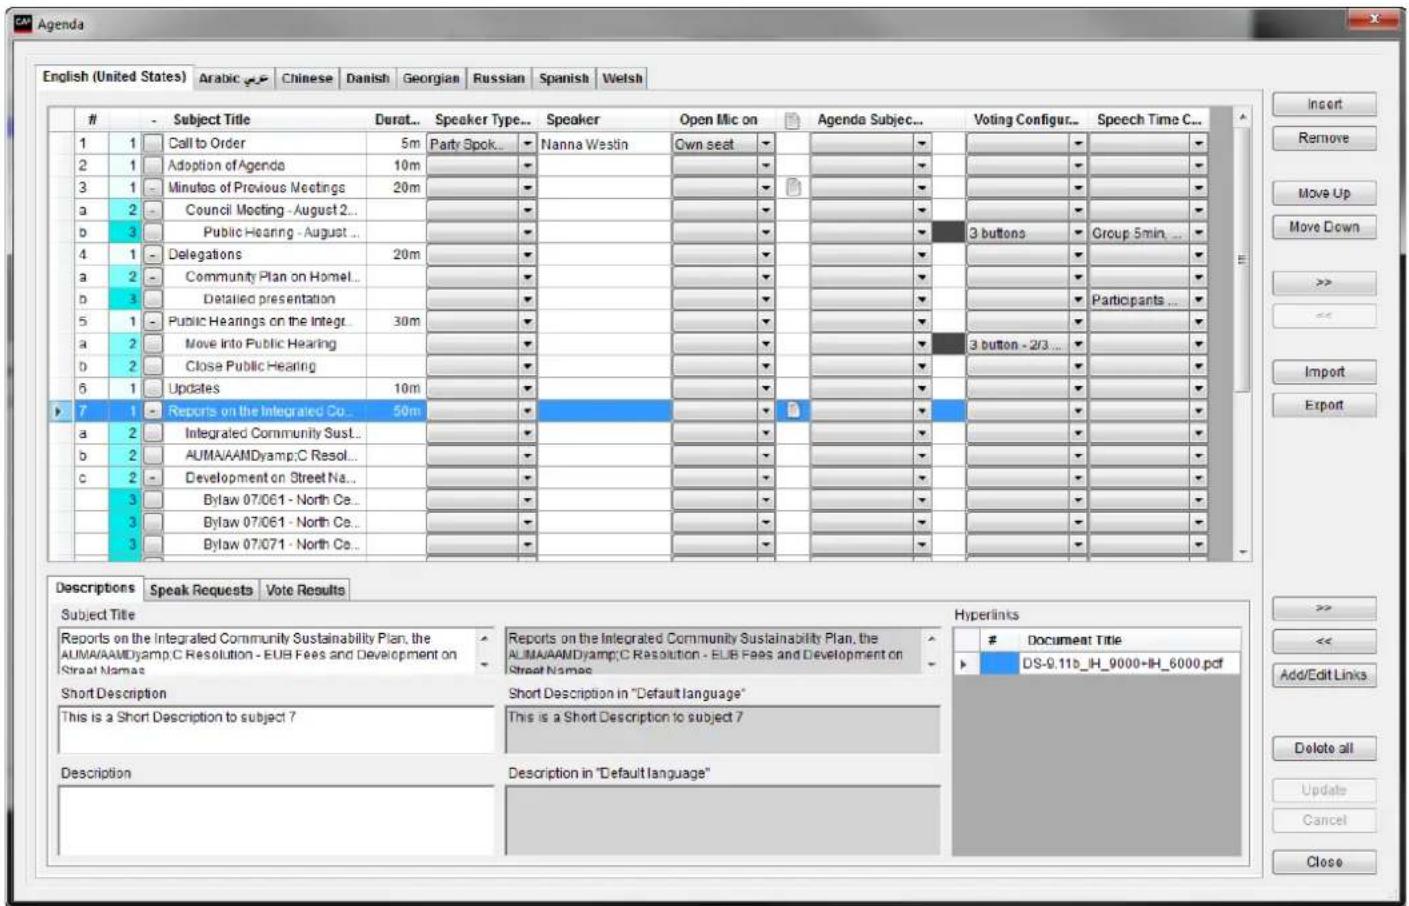Click the upper >> indent button beside the grid

click(1324, 283)
